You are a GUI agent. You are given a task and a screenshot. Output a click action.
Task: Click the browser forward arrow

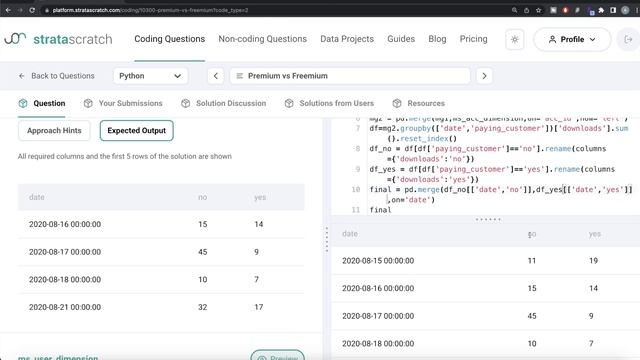click(20, 10)
